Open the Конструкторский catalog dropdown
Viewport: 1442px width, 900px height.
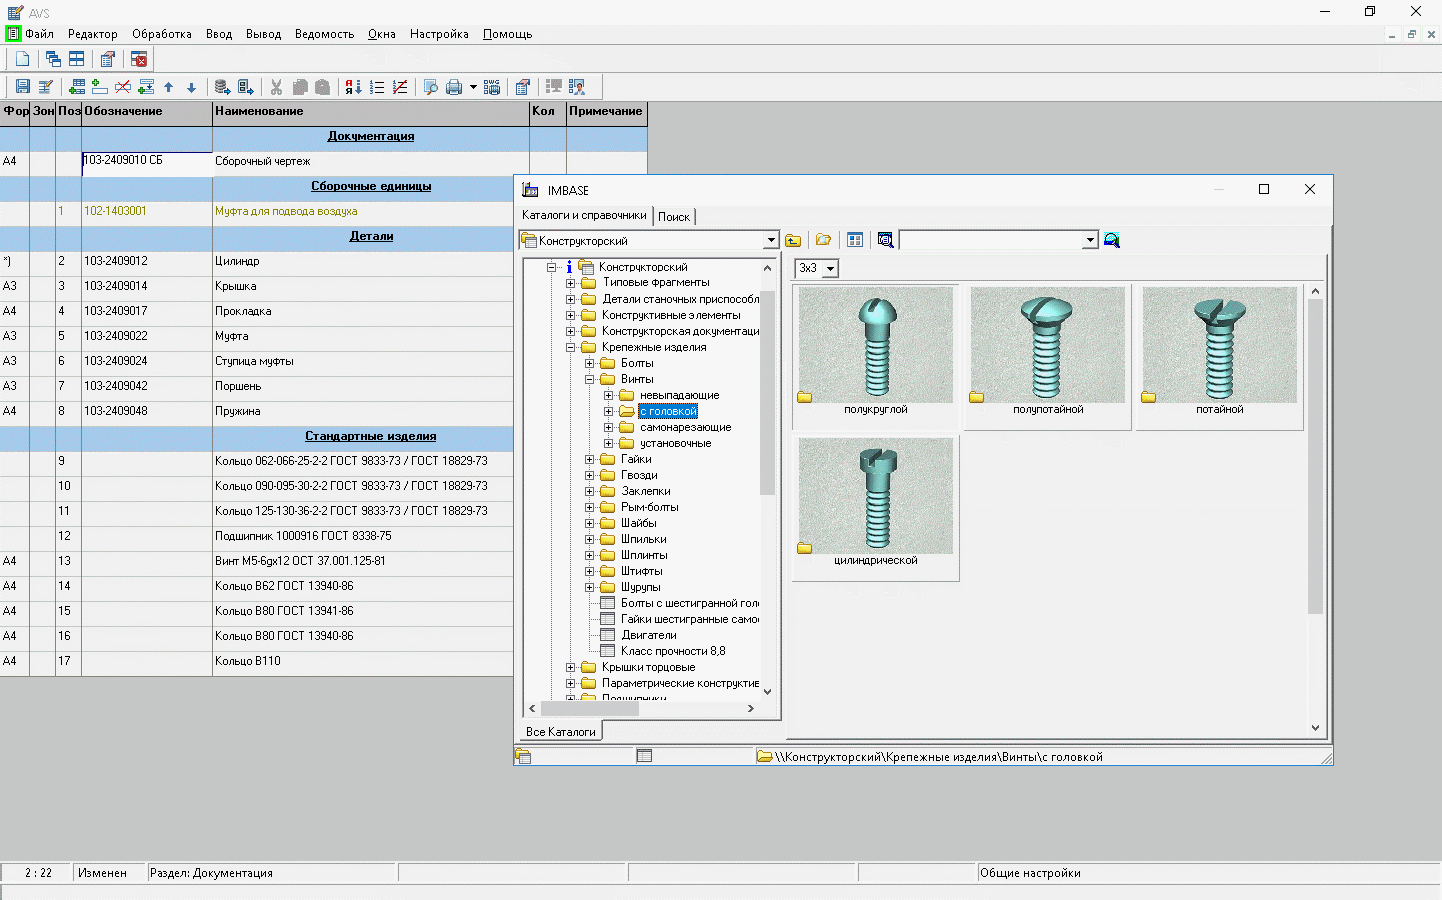pos(770,240)
